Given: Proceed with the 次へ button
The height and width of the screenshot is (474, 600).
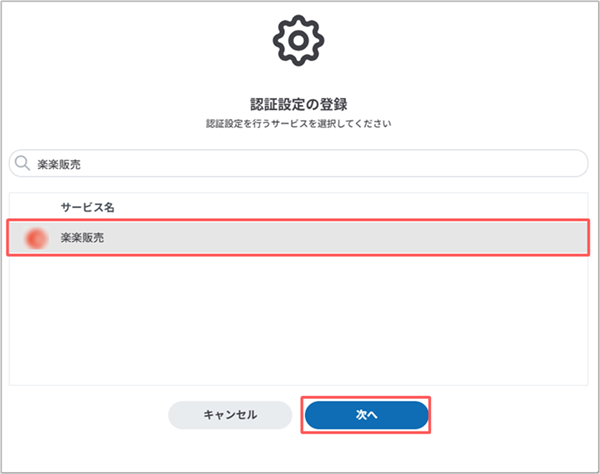Looking at the screenshot, I should 366,414.
